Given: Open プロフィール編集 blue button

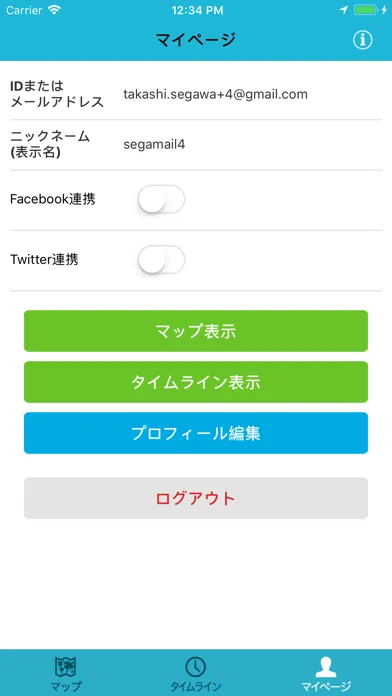Looking at the screenshot, I should pos(196,433).
